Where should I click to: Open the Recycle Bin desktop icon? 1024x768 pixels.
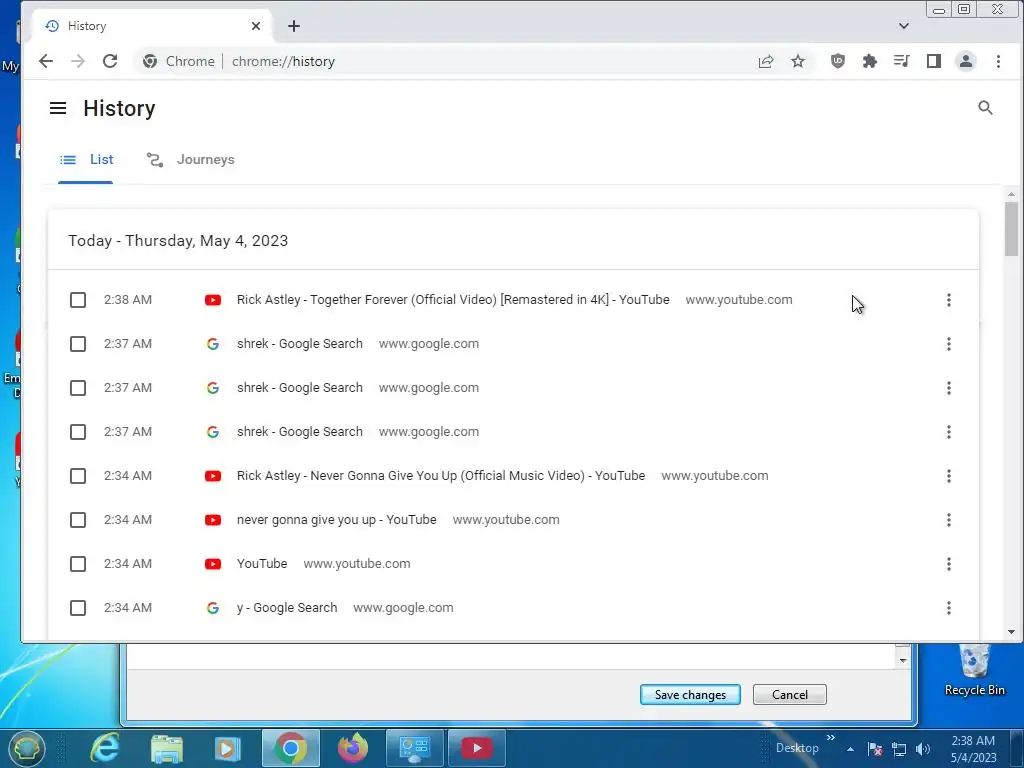974,669
